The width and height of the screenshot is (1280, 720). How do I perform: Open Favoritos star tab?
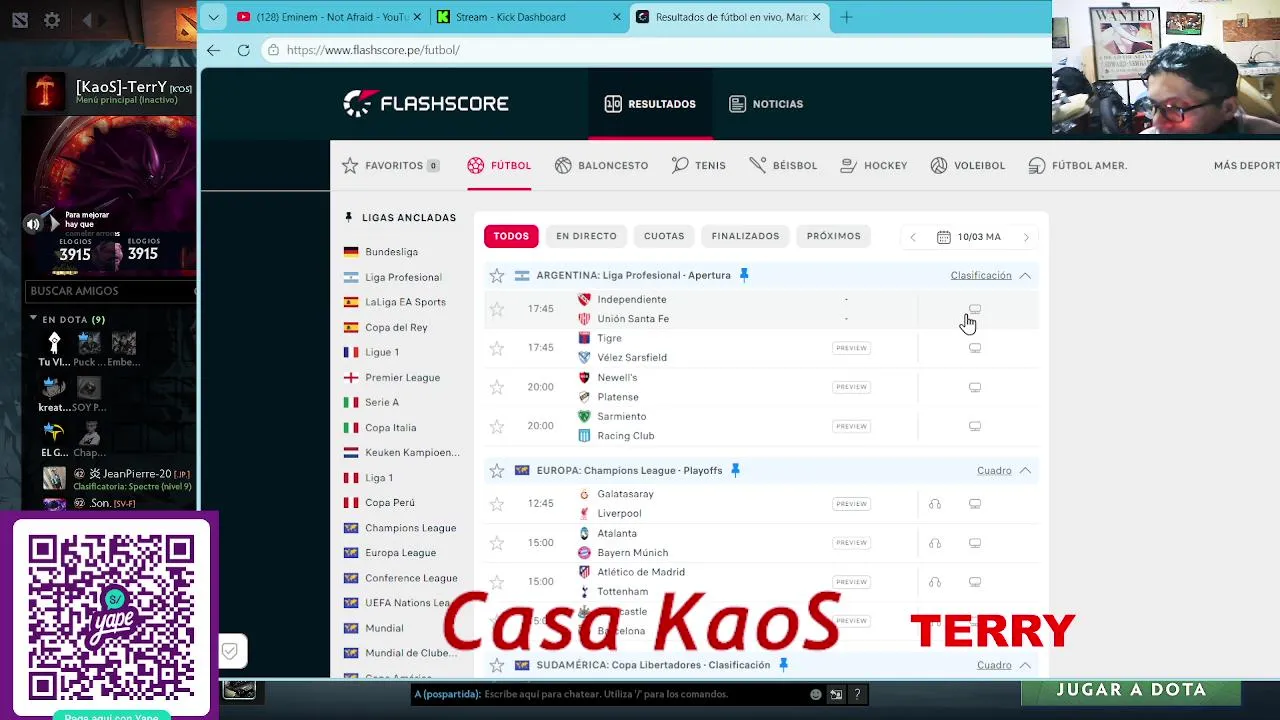point(390,165)
